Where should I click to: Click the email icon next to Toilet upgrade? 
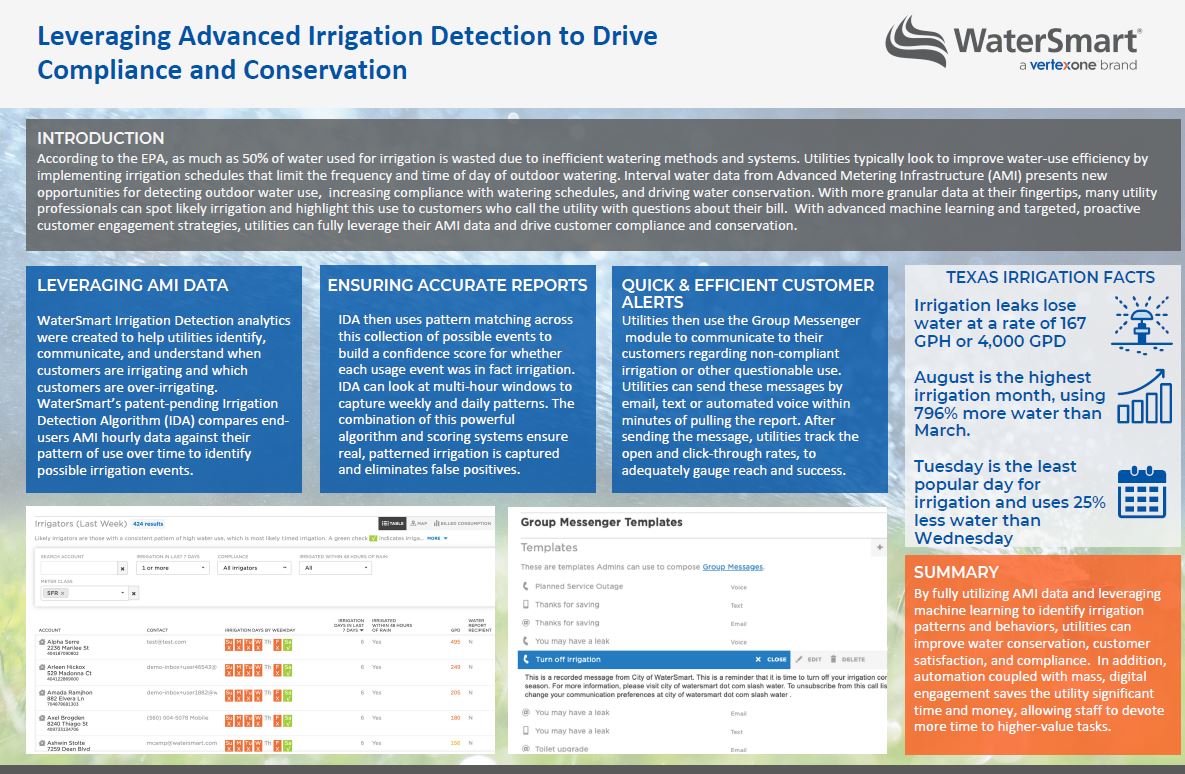525,749
